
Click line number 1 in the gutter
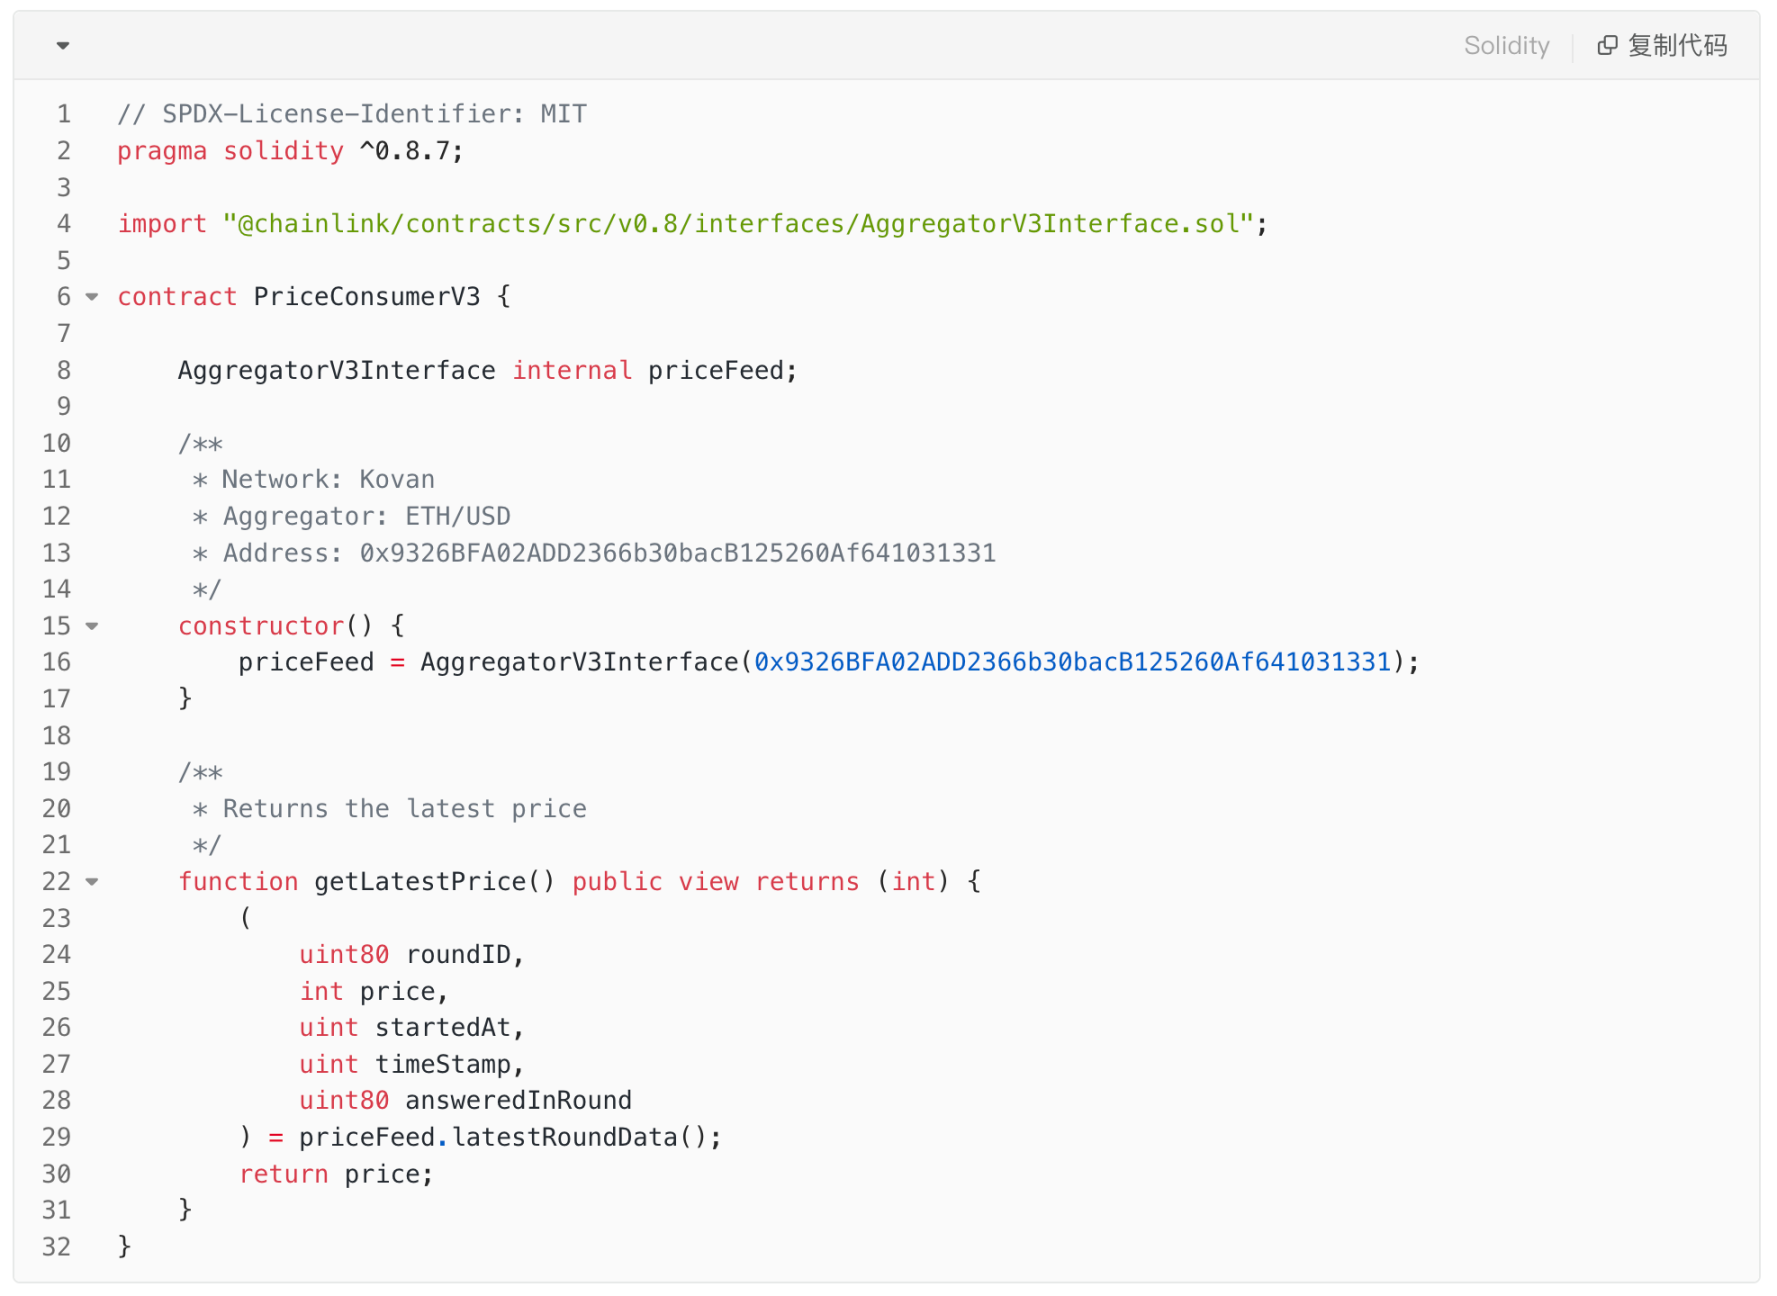[64, 114]
